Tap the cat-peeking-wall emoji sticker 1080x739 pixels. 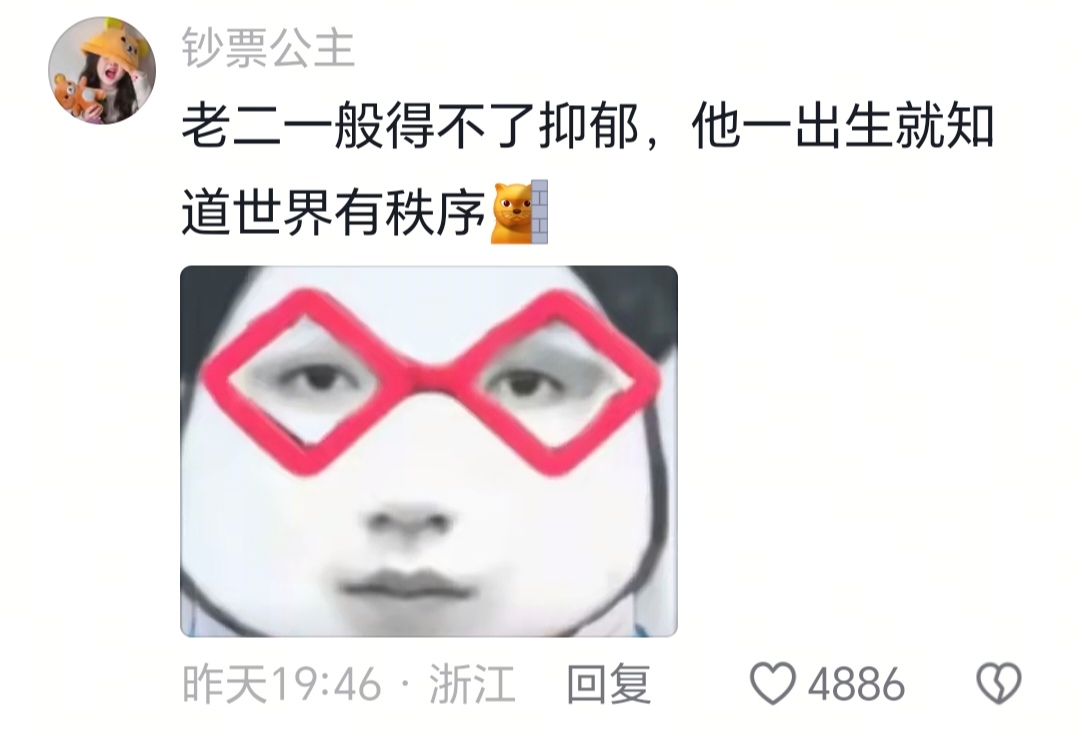[x=520, y=212]
